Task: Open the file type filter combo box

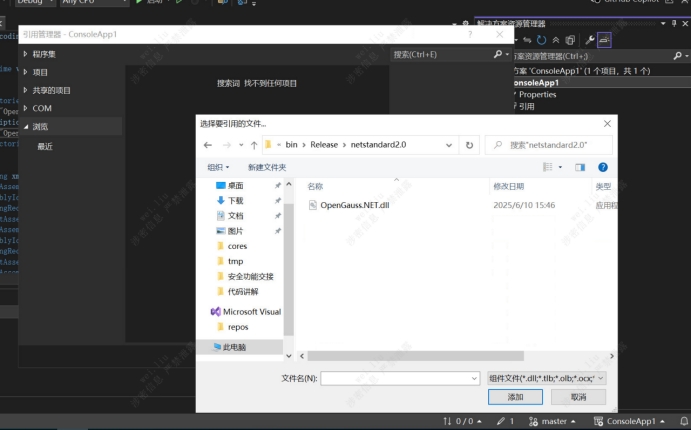Action: (547, 378)
